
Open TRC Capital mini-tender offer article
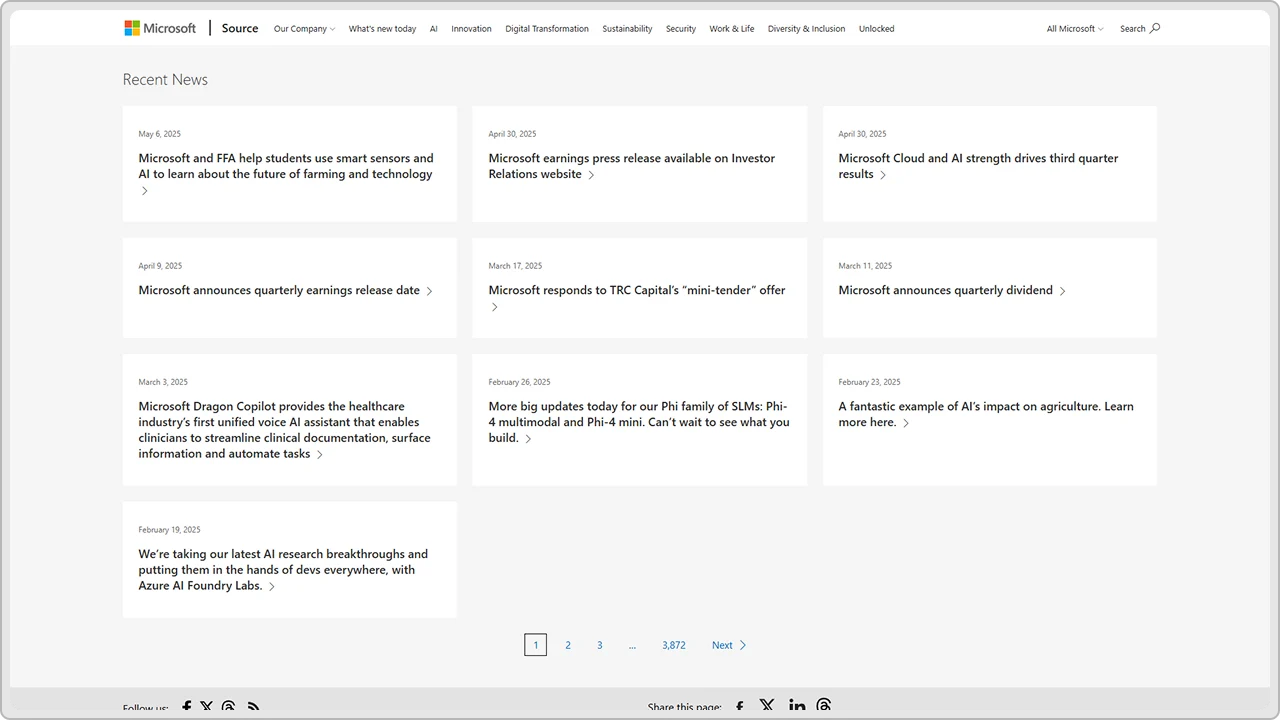(637, 290)
